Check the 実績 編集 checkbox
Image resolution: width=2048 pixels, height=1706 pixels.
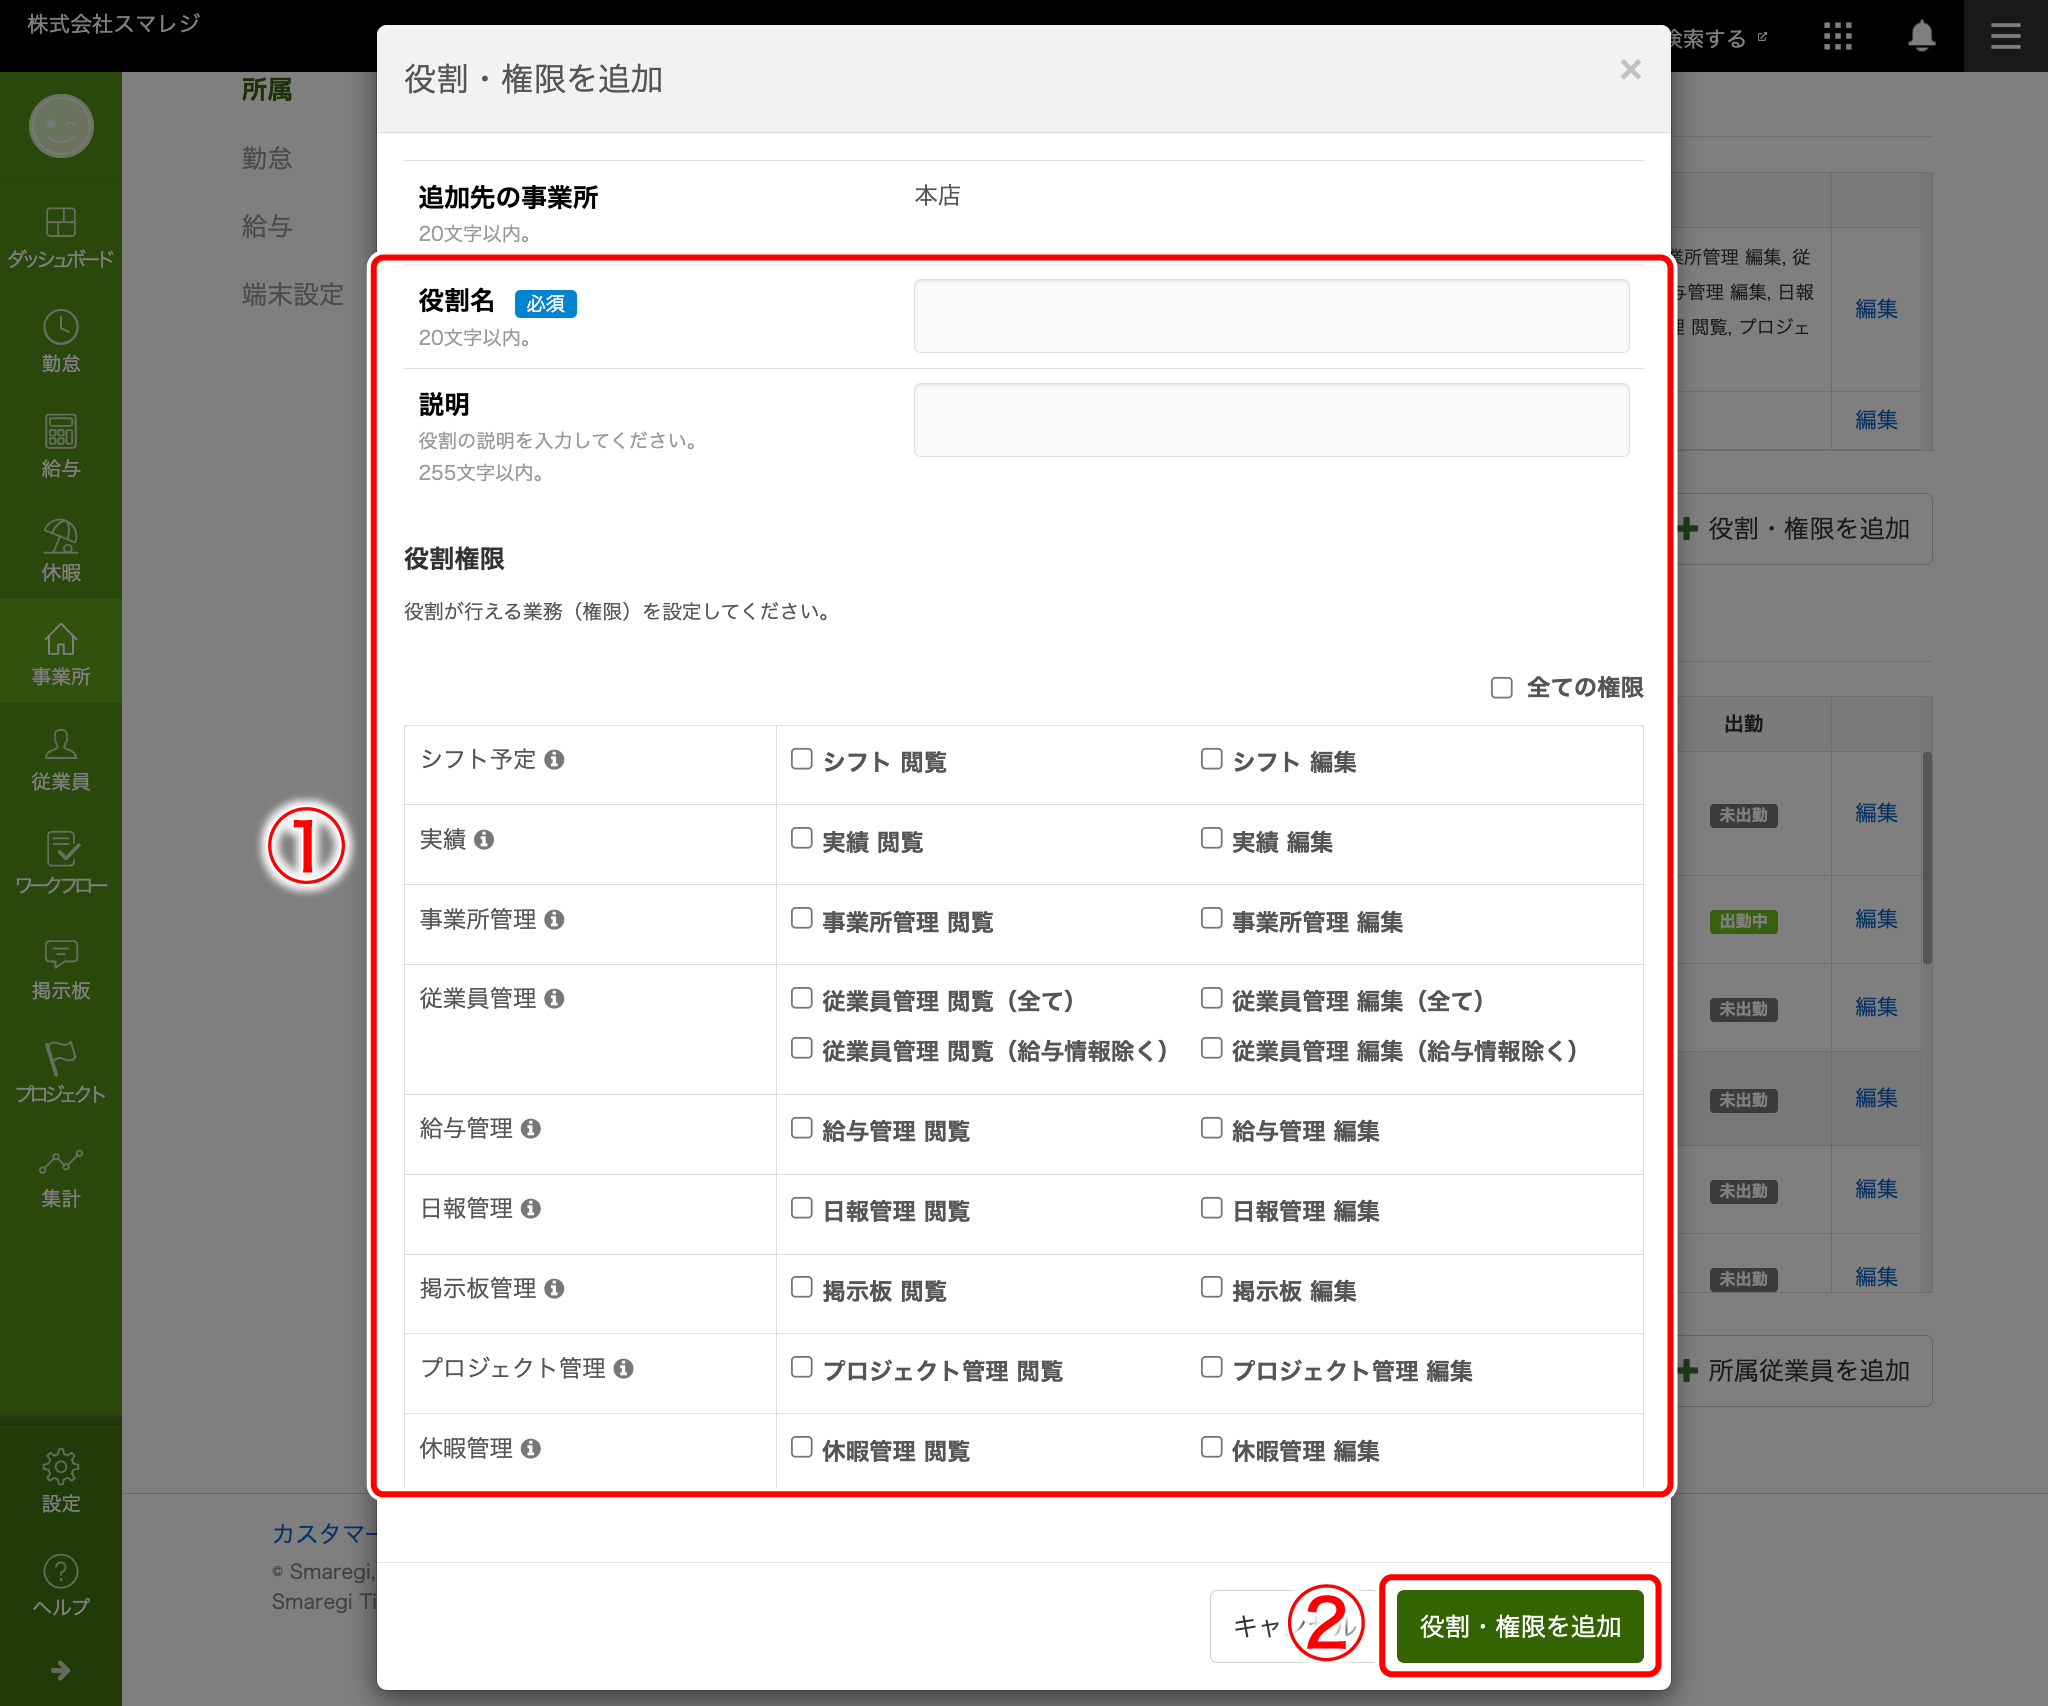[x=1211, y=838]
